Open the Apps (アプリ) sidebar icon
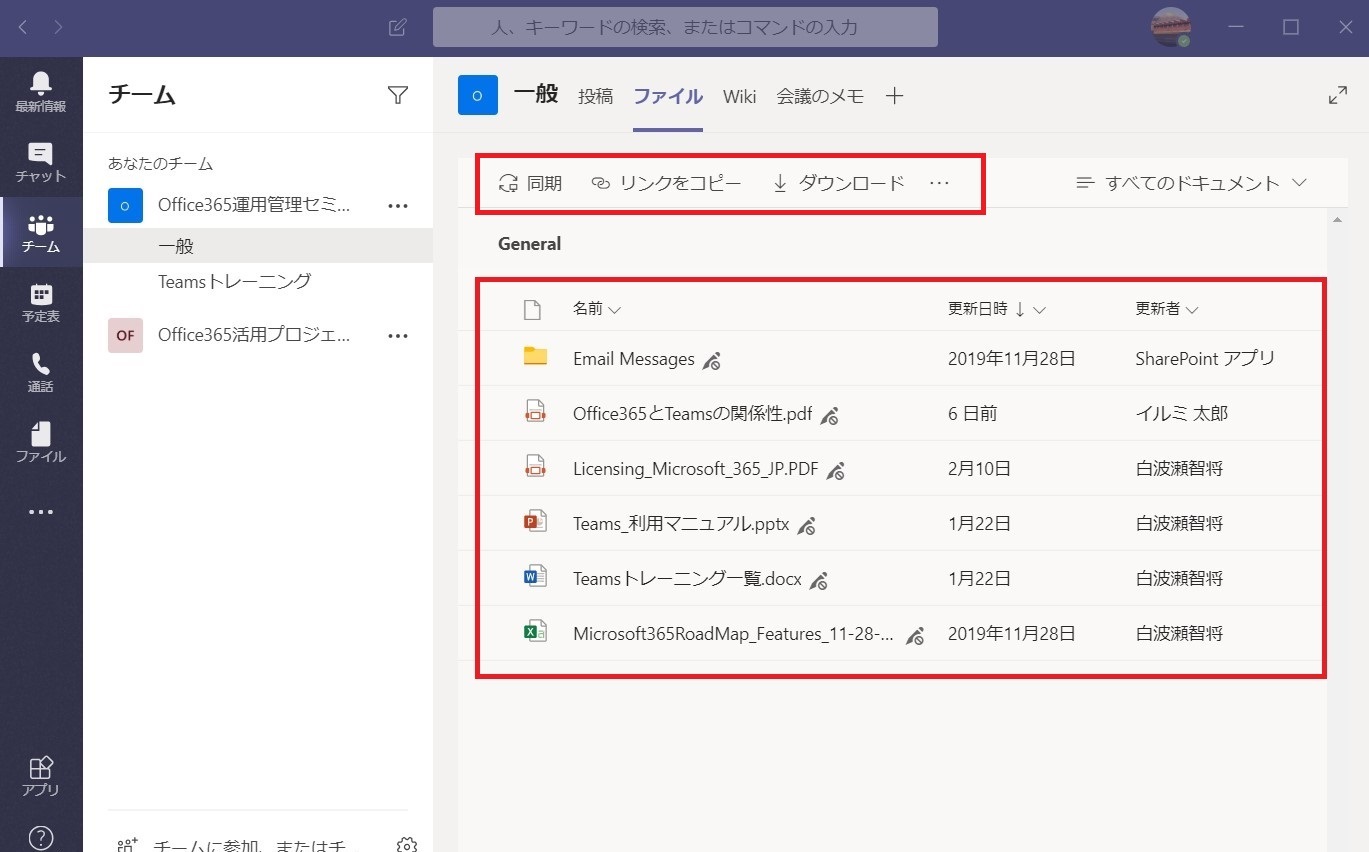Image resolution: width=1369 pixels, height=852 pixels. [x=41, y=776]
